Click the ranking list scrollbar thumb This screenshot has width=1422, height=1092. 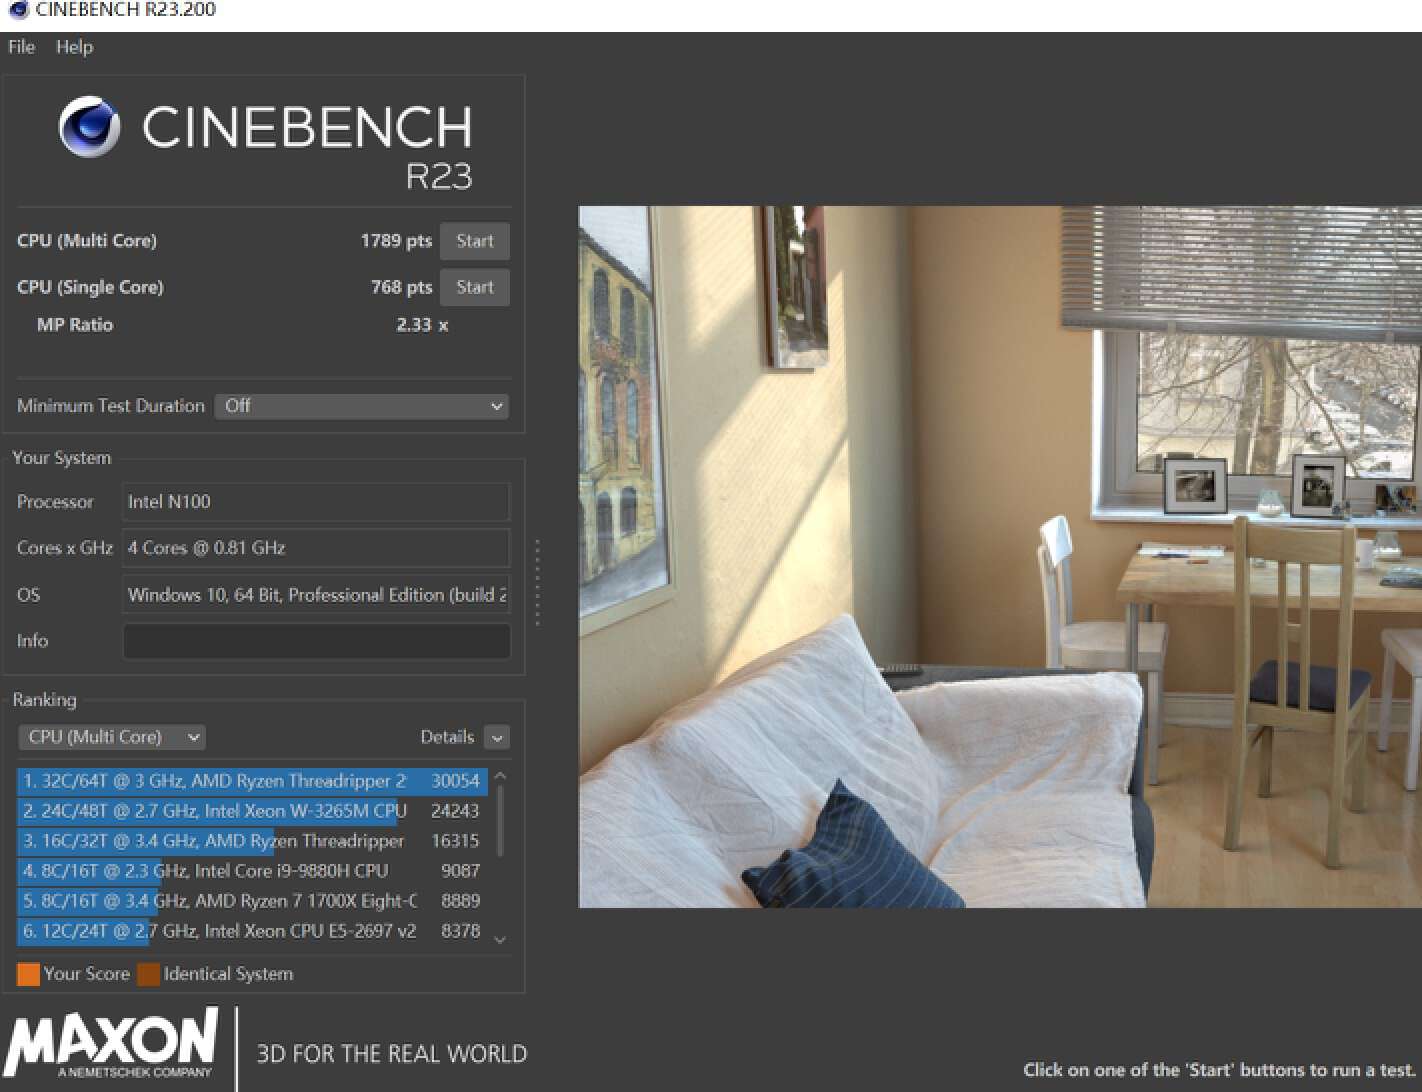point(500,820)
